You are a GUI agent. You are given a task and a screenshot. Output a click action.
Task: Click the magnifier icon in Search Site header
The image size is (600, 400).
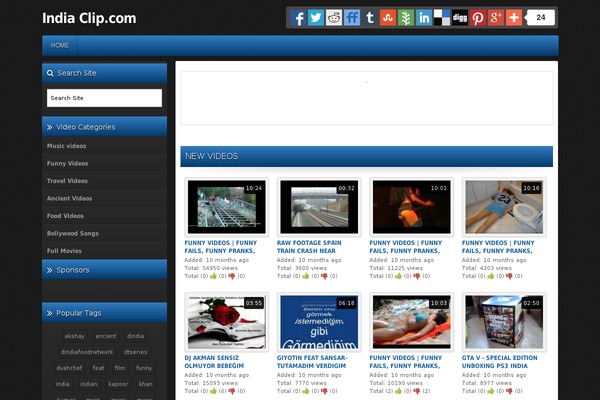(x=50, y=73)
